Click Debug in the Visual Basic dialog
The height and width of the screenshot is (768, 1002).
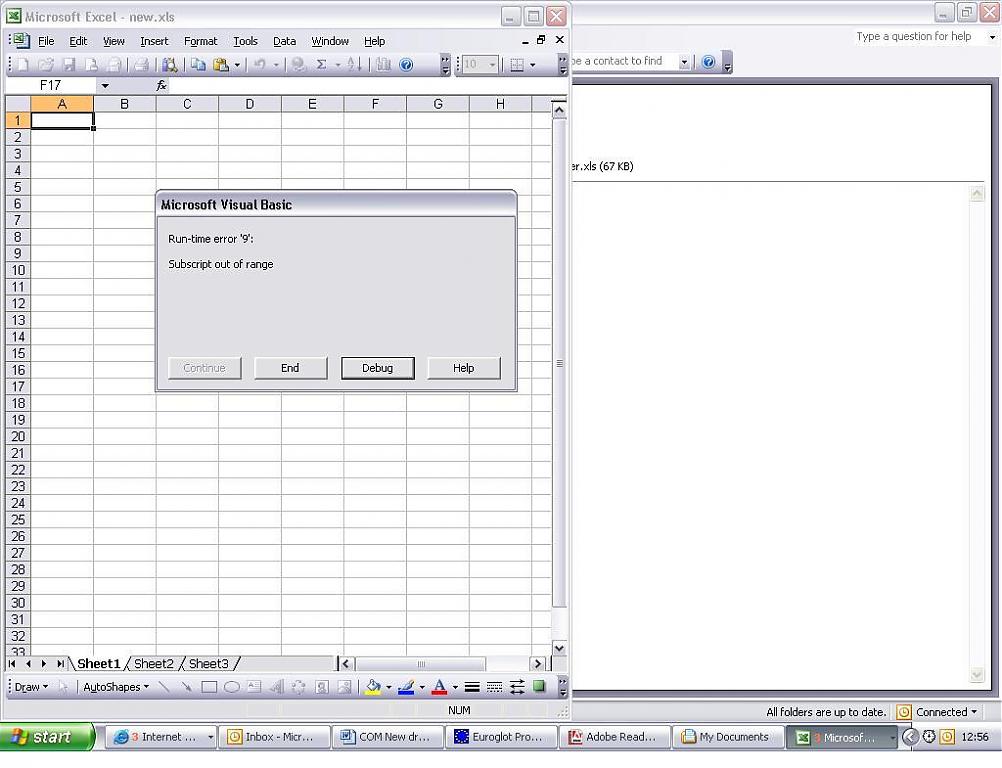click(x=378, y=368)
